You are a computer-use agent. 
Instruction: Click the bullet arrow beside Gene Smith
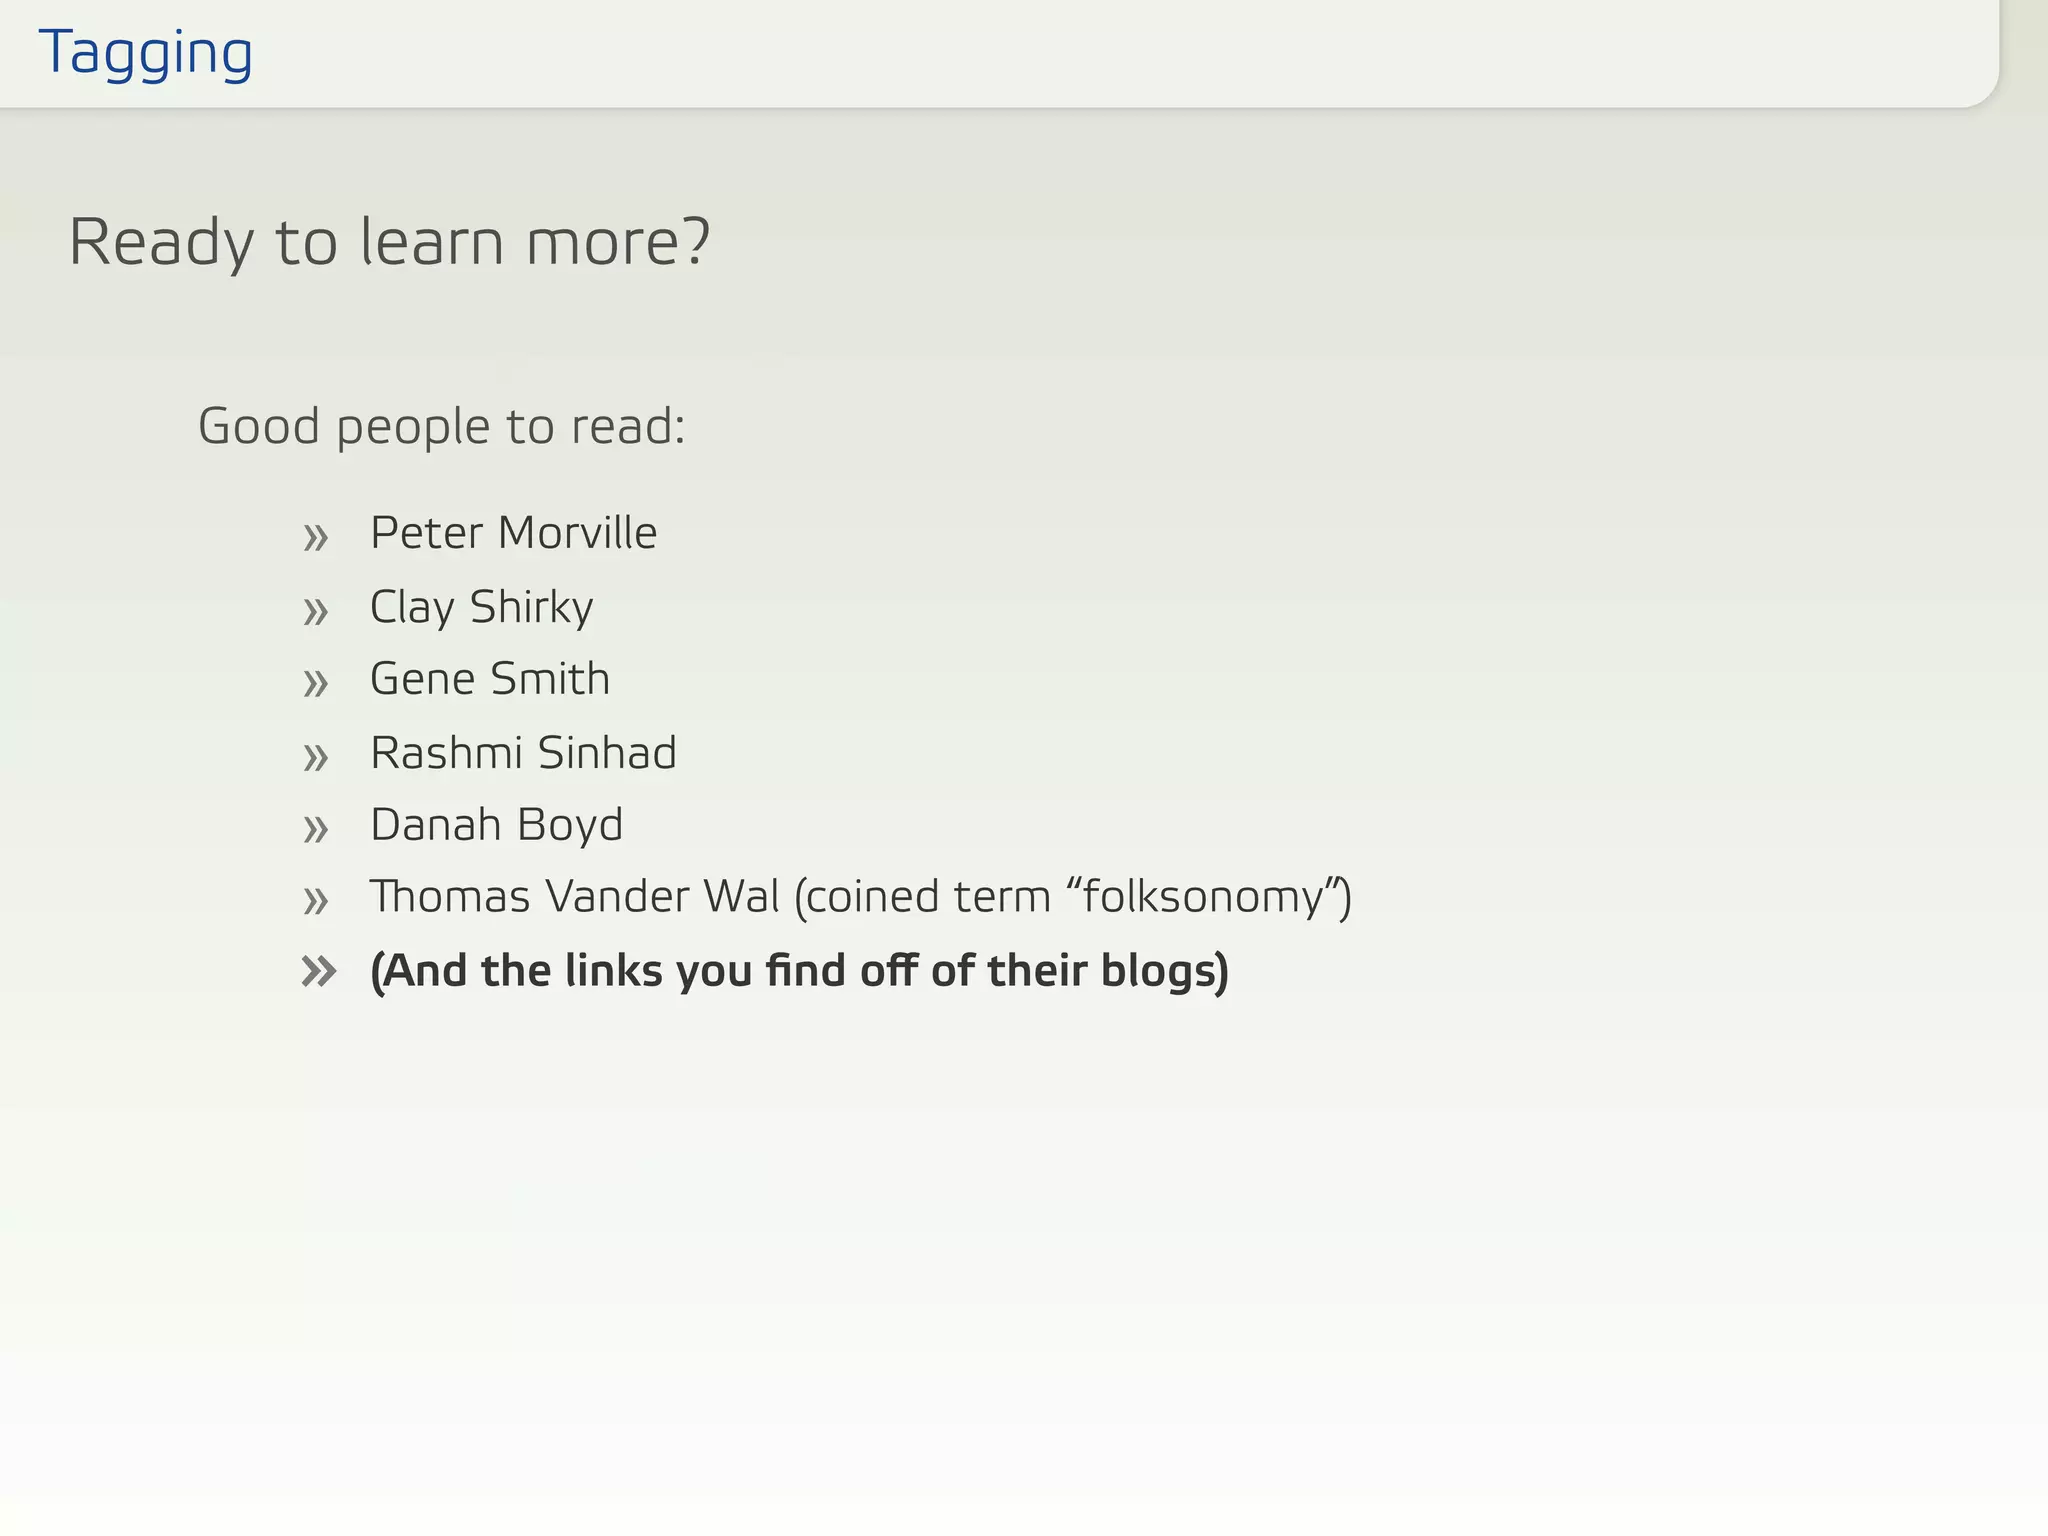click(x=316, y=684)
